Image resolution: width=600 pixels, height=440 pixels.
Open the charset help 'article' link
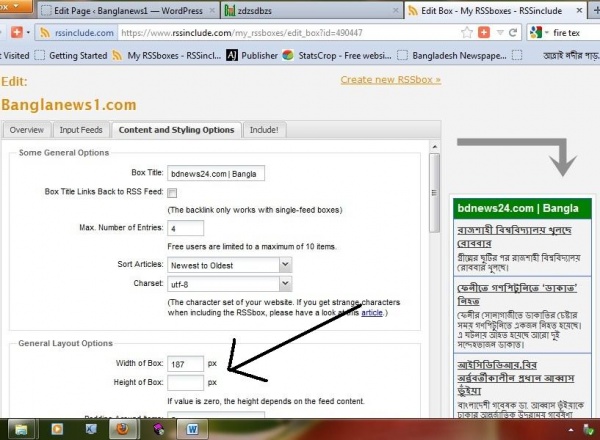[372, 313]
